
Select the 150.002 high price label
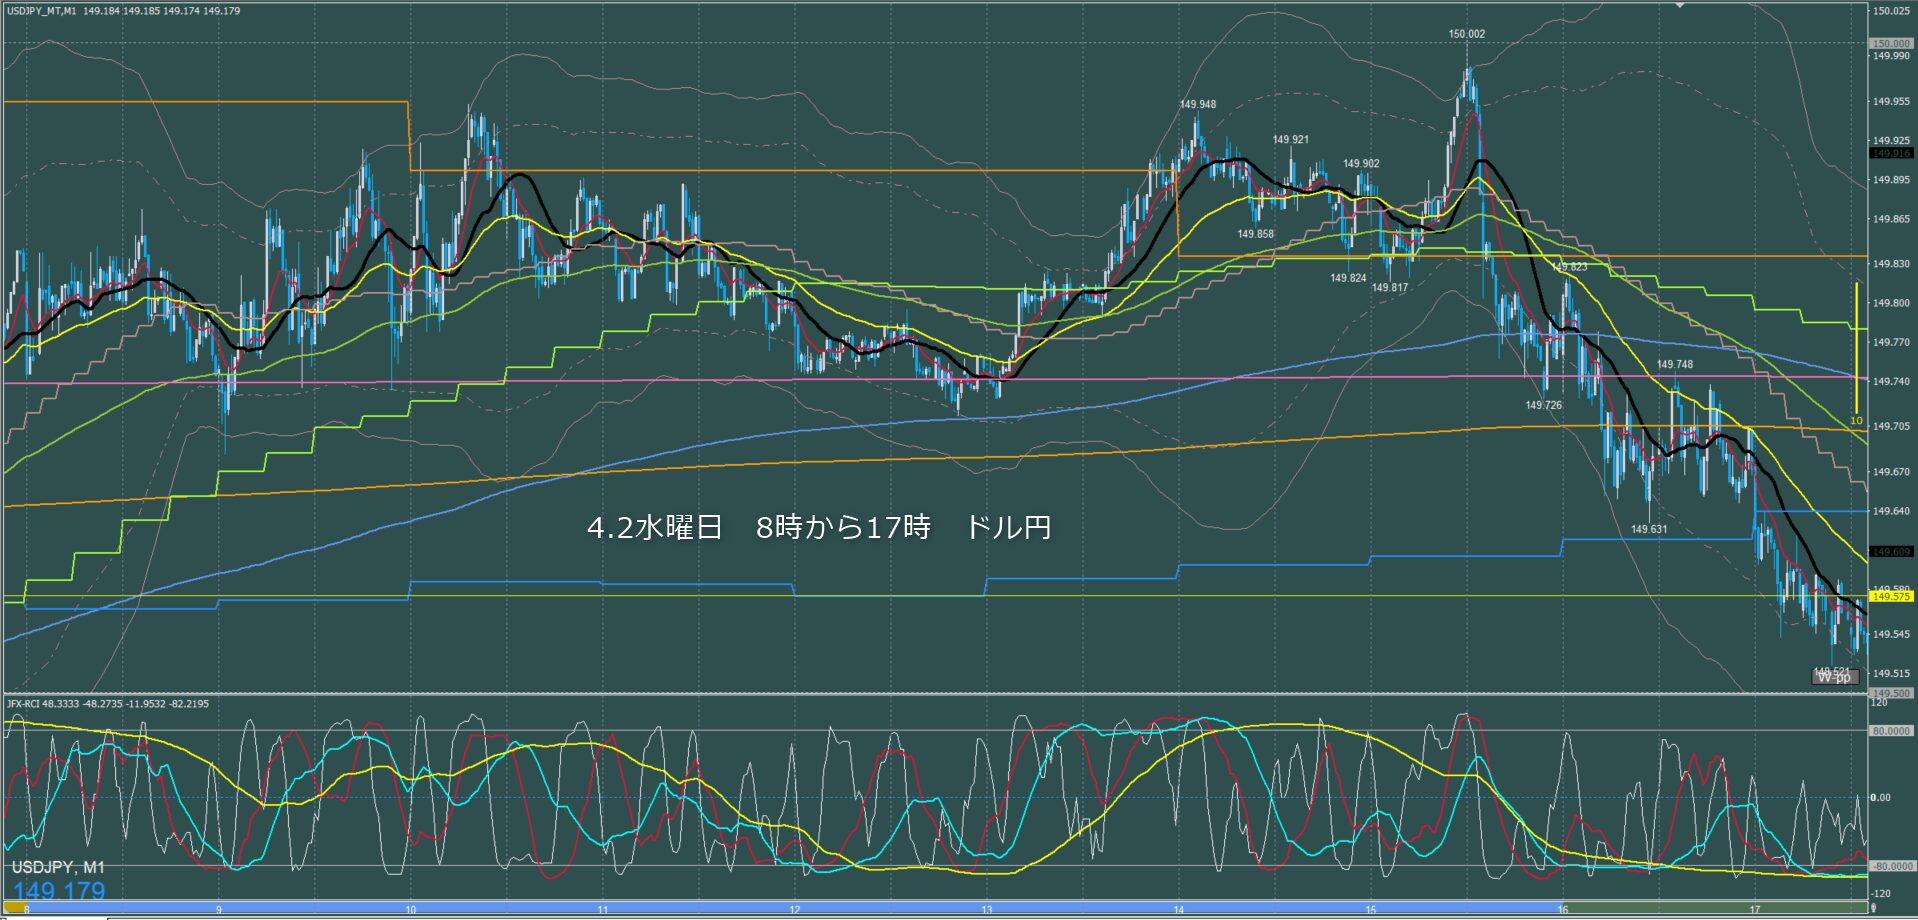tap(1467, 34)
